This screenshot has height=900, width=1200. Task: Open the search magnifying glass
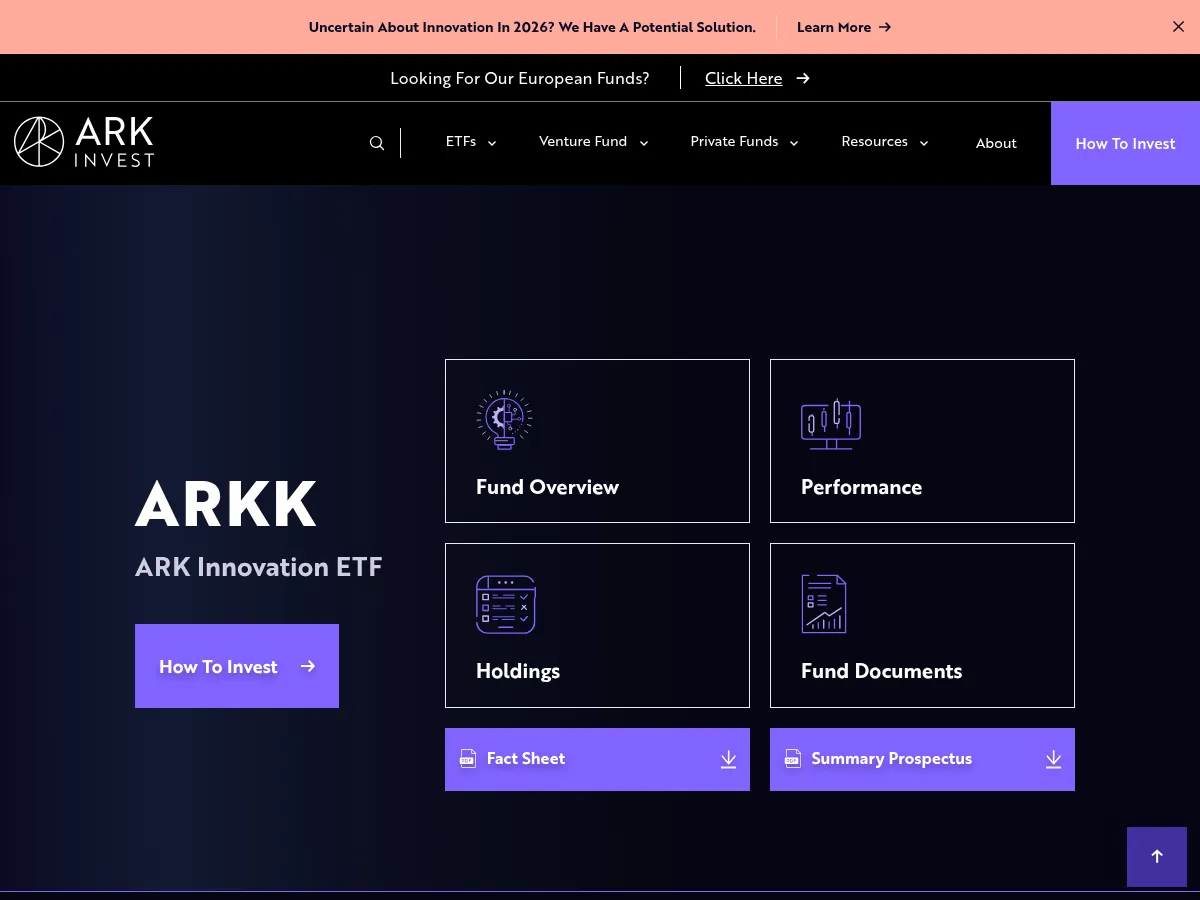coord(377,142)
